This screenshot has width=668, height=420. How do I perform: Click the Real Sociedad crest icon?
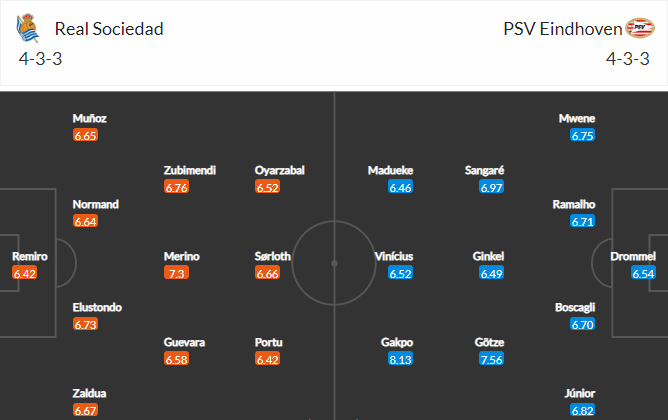coord(28,28)
